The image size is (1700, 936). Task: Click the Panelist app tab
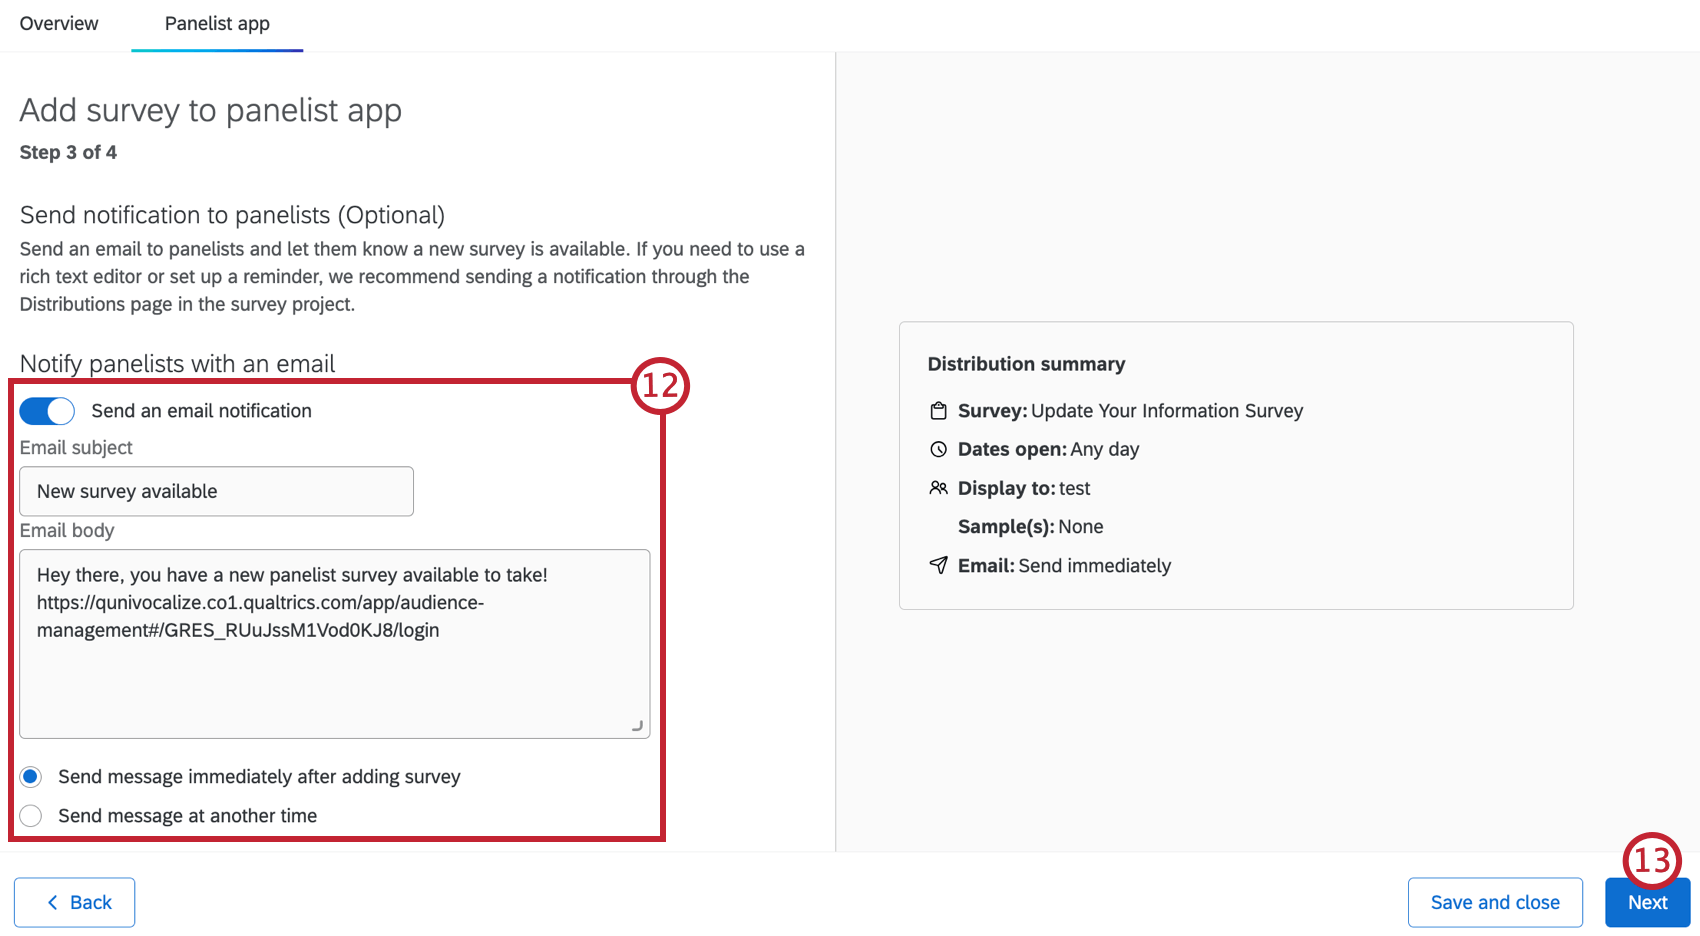click(x=216, y=23)
